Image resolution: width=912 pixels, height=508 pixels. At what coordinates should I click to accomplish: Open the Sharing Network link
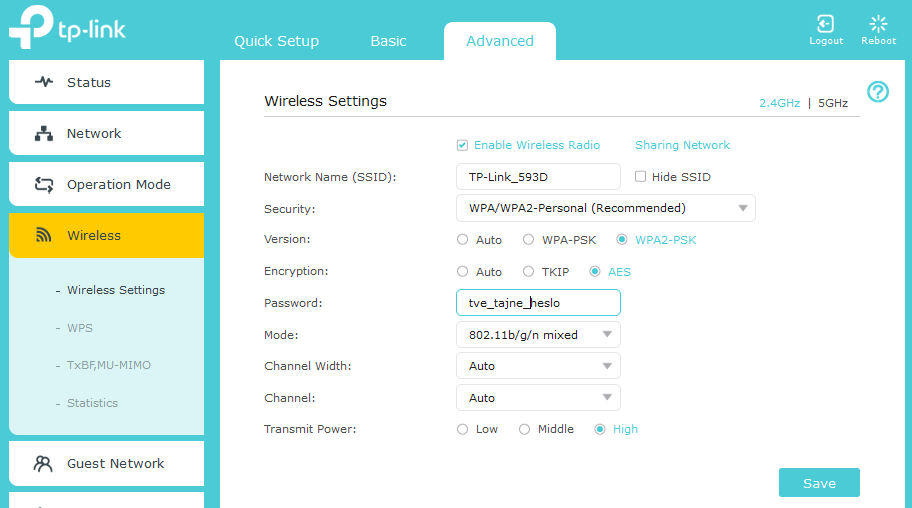click(x=682, y=145)
